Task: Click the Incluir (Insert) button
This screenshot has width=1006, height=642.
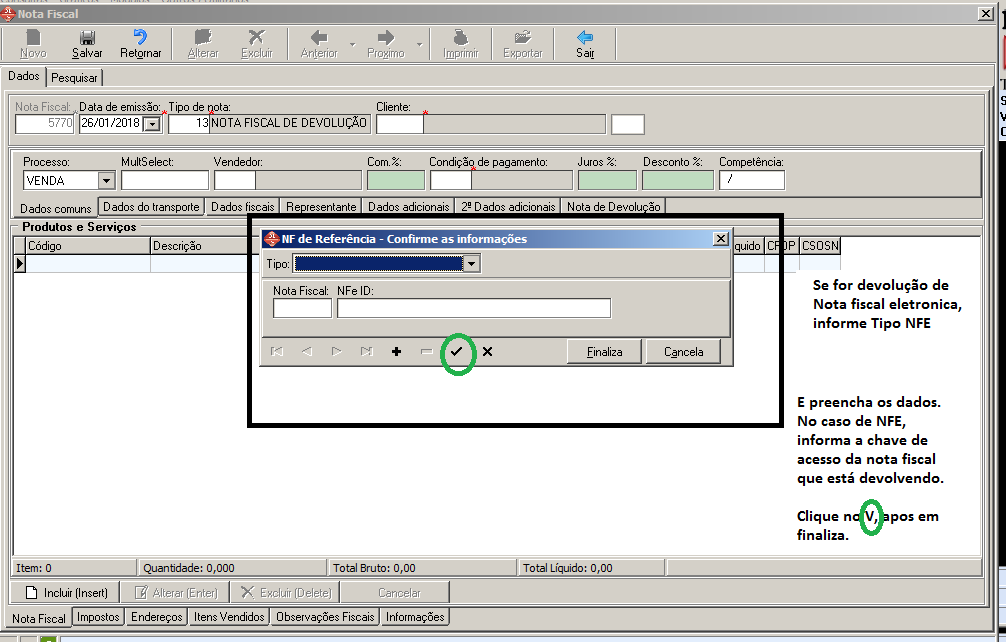Action: tap(66, 593)
